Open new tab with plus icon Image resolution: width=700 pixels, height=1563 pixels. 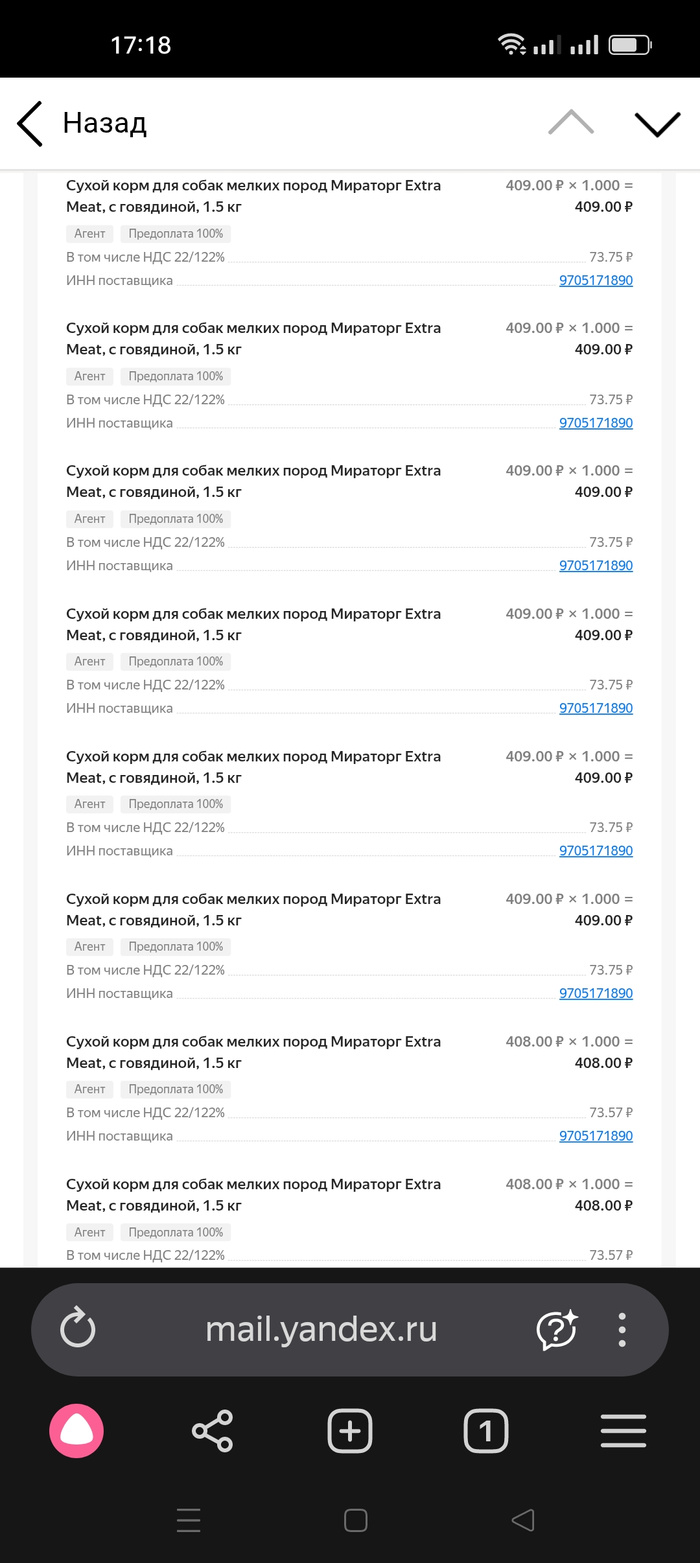[349, 1431]
